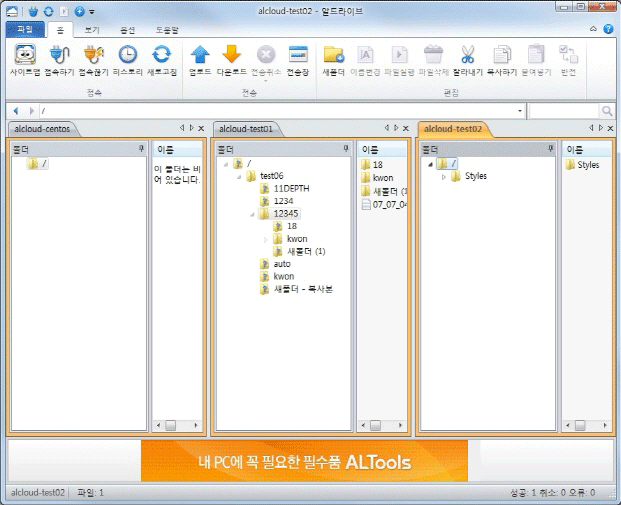This screenshot has height=505, width=621.
Task: Switch to the 도움말 help ribbon tab
Action: click(167, 30)
